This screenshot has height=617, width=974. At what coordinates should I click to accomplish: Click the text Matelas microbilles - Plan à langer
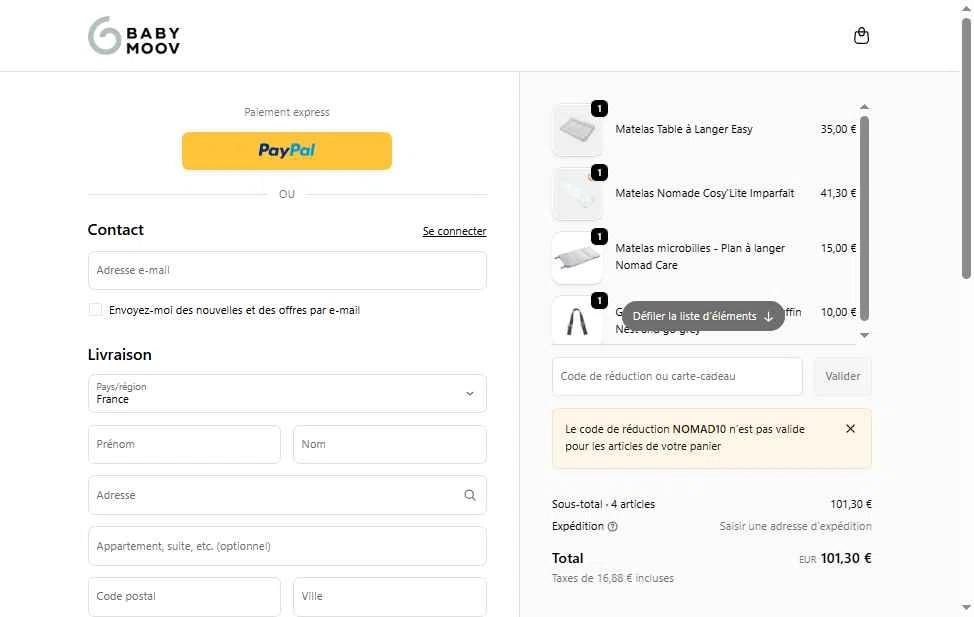click(700, 248)
